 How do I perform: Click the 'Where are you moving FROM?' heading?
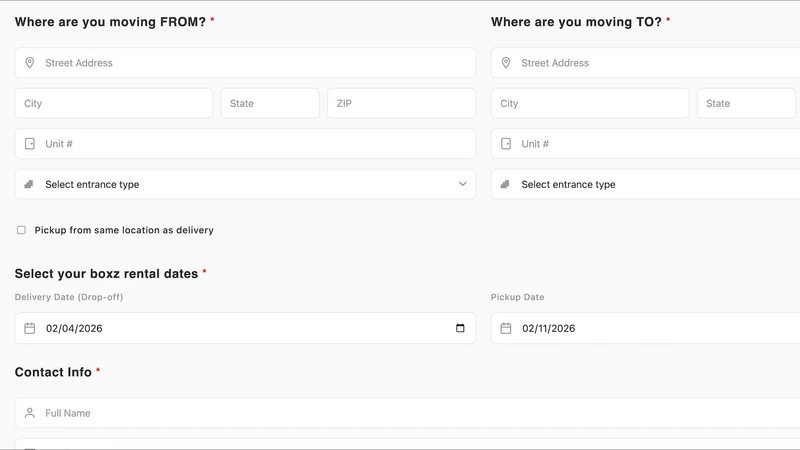pyautogui.click(x=110, y=22)
